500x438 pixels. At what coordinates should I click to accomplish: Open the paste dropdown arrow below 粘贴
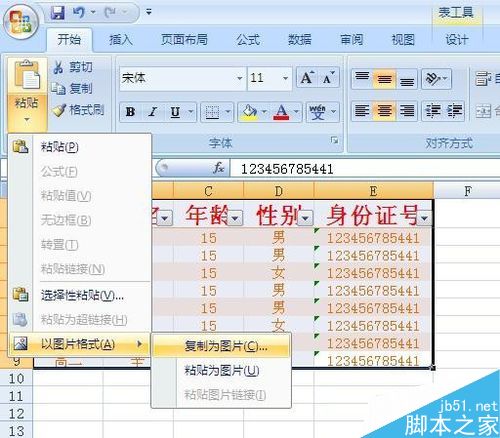(27, 119)
